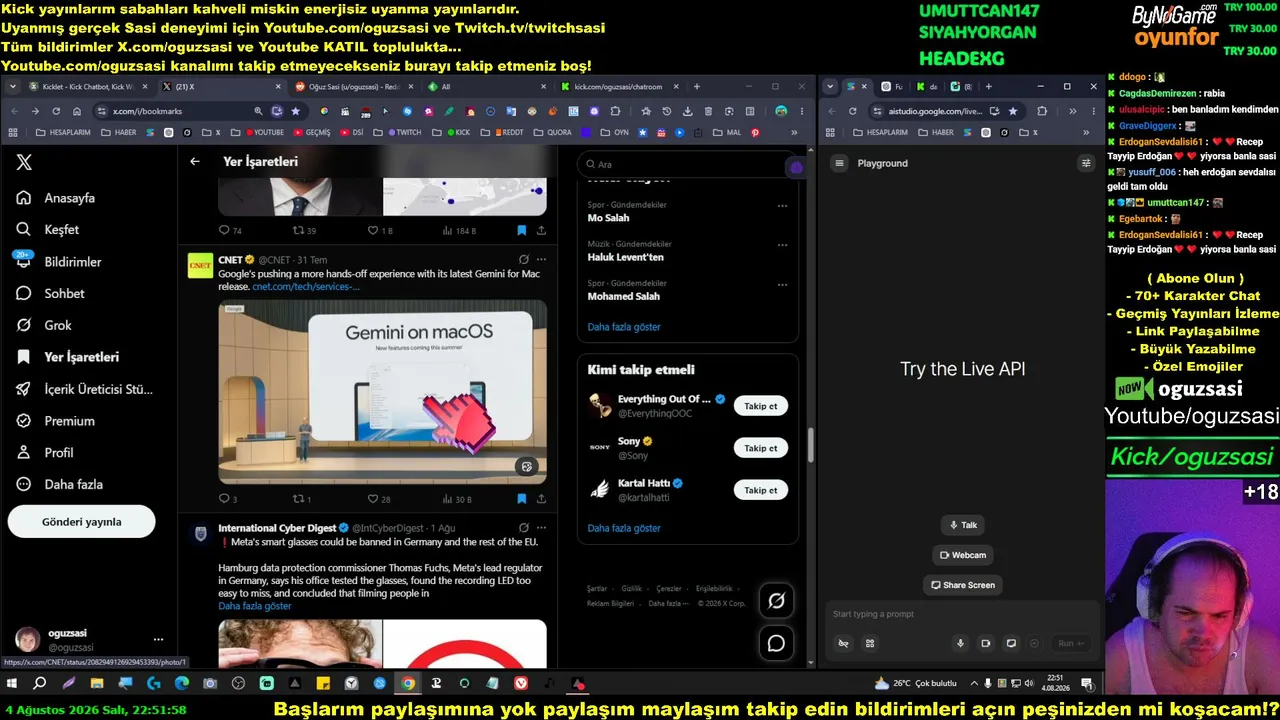
Task: Open TWITCH bookmark folder in left browser
Action: click(x=404, y=132)
